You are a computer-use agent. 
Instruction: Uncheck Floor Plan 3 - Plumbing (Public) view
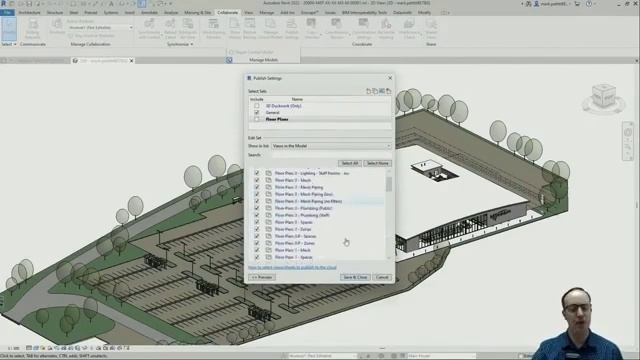coord(257,208)
